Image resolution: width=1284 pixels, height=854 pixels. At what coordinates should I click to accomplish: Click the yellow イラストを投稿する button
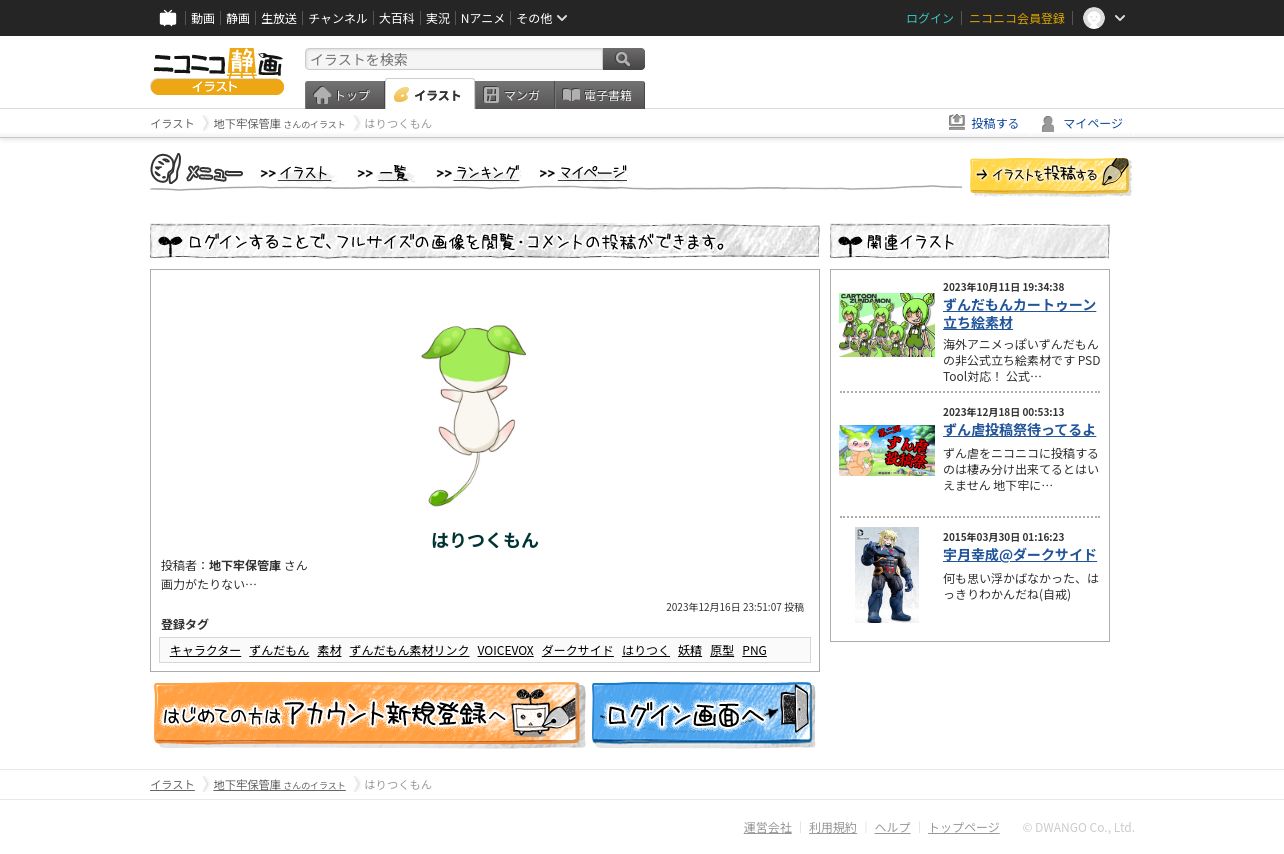click(x=1050, y=175)
